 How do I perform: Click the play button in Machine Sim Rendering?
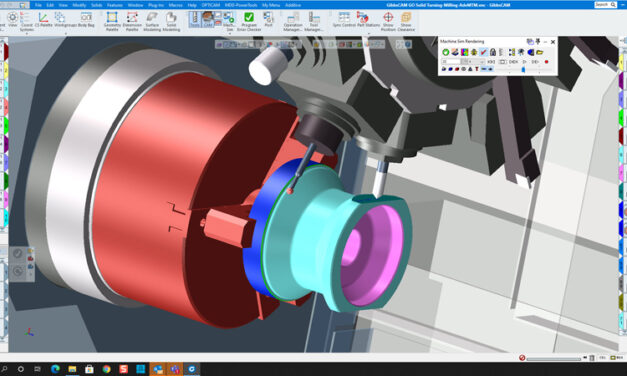pos(525,62)
